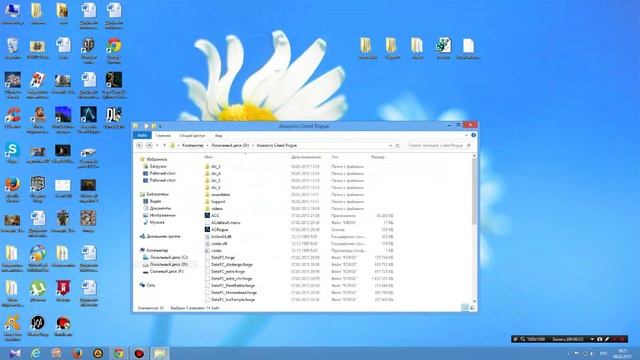Open Computer icon on desktop

click(x=12, y=14)
